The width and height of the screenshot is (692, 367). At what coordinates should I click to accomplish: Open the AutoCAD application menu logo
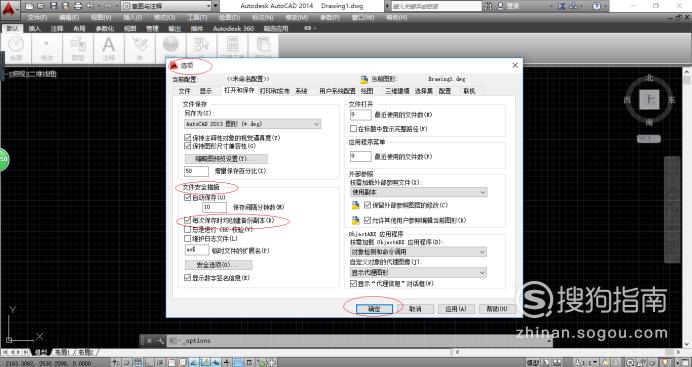pos(9,9)
